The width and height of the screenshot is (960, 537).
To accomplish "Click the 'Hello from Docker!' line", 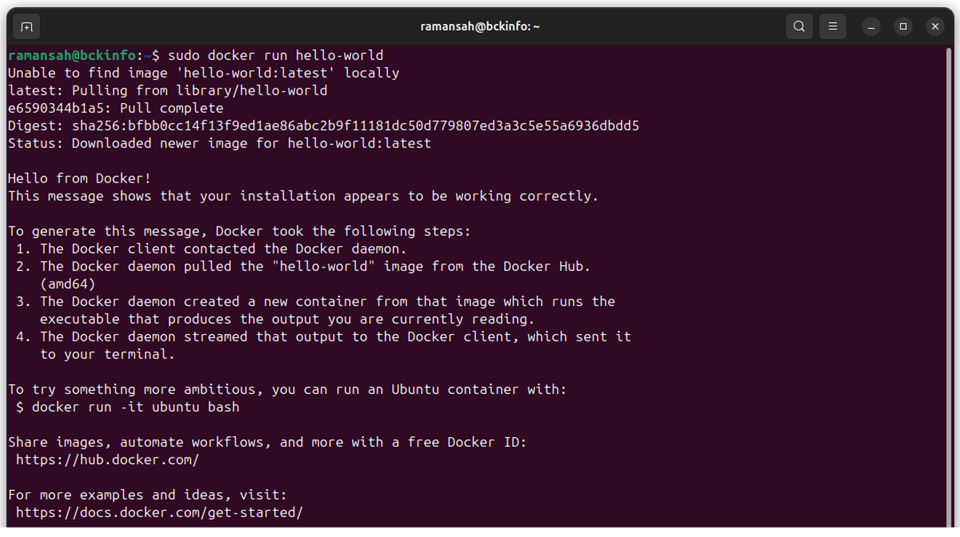I will (x=80, y=178).
